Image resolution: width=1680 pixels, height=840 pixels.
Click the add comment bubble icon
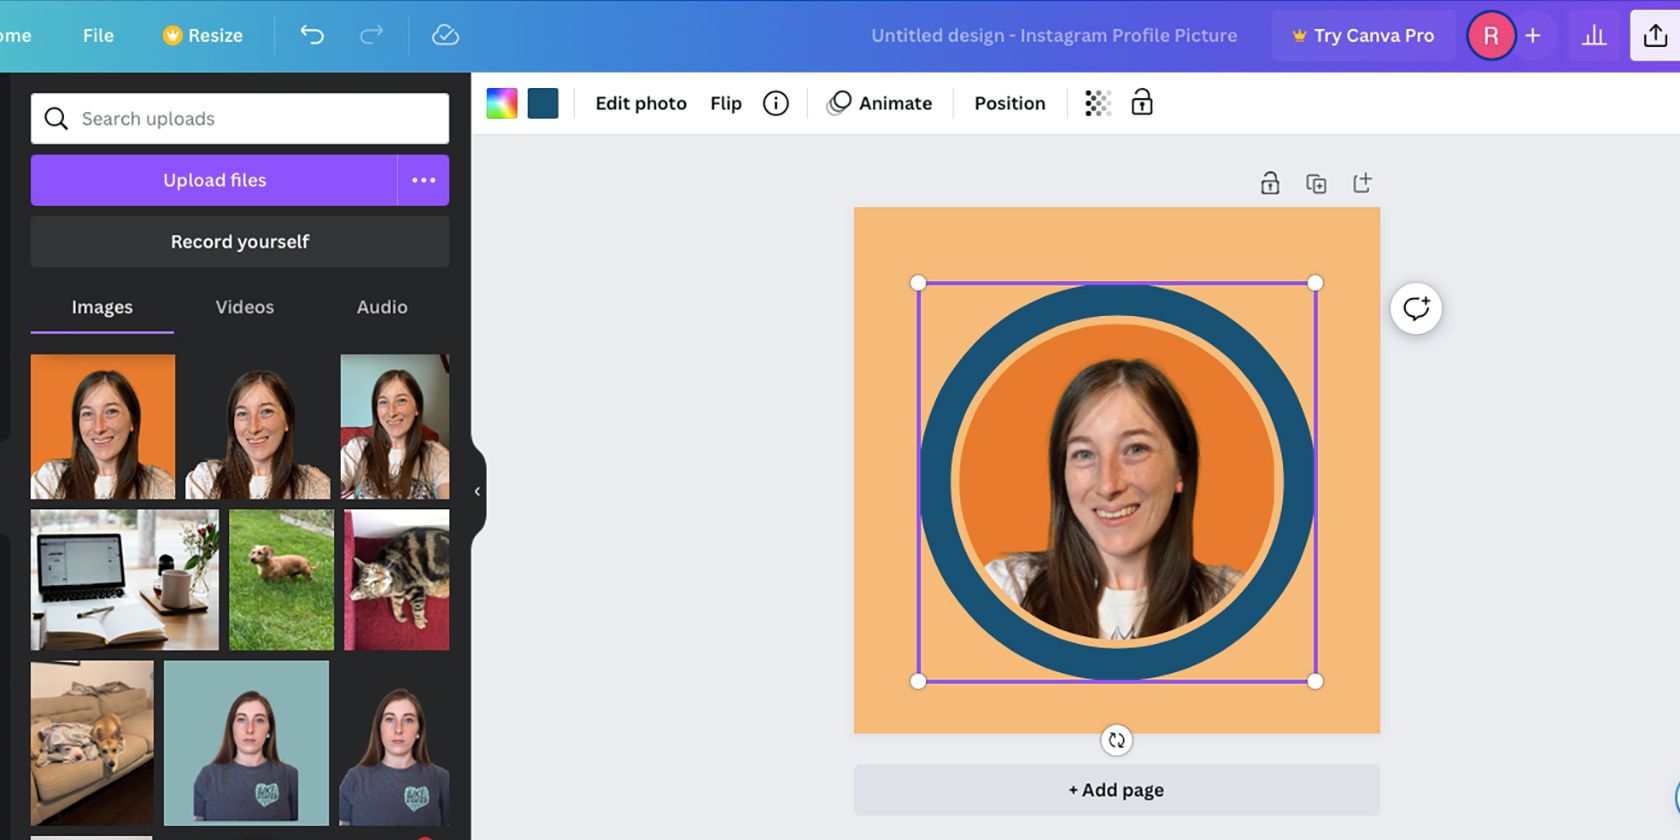tap(1416, 309)
